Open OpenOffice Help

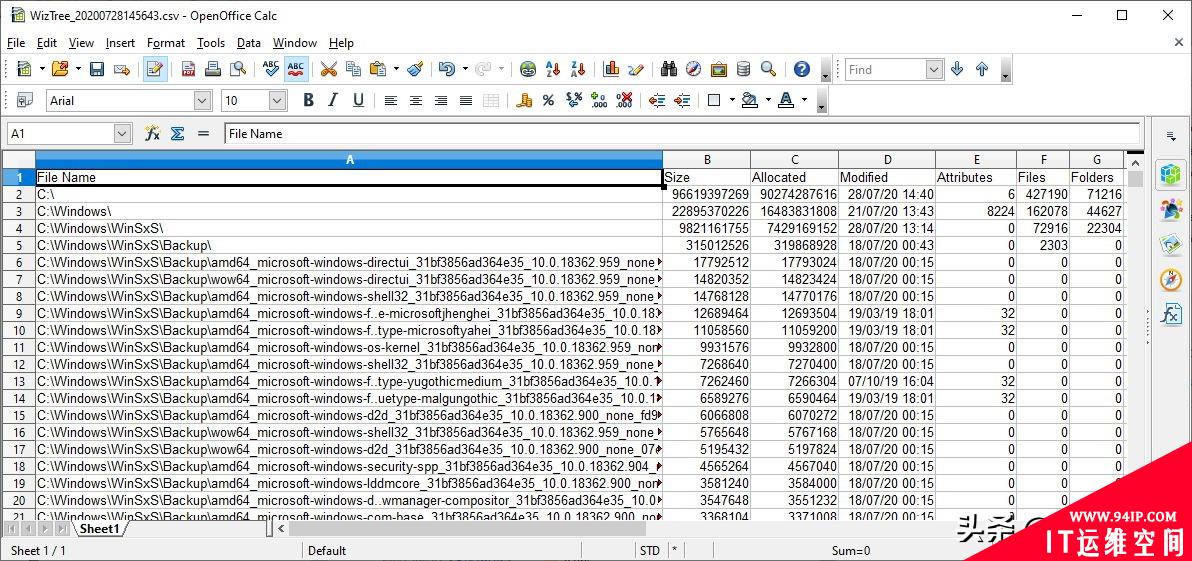click(801, 69)
